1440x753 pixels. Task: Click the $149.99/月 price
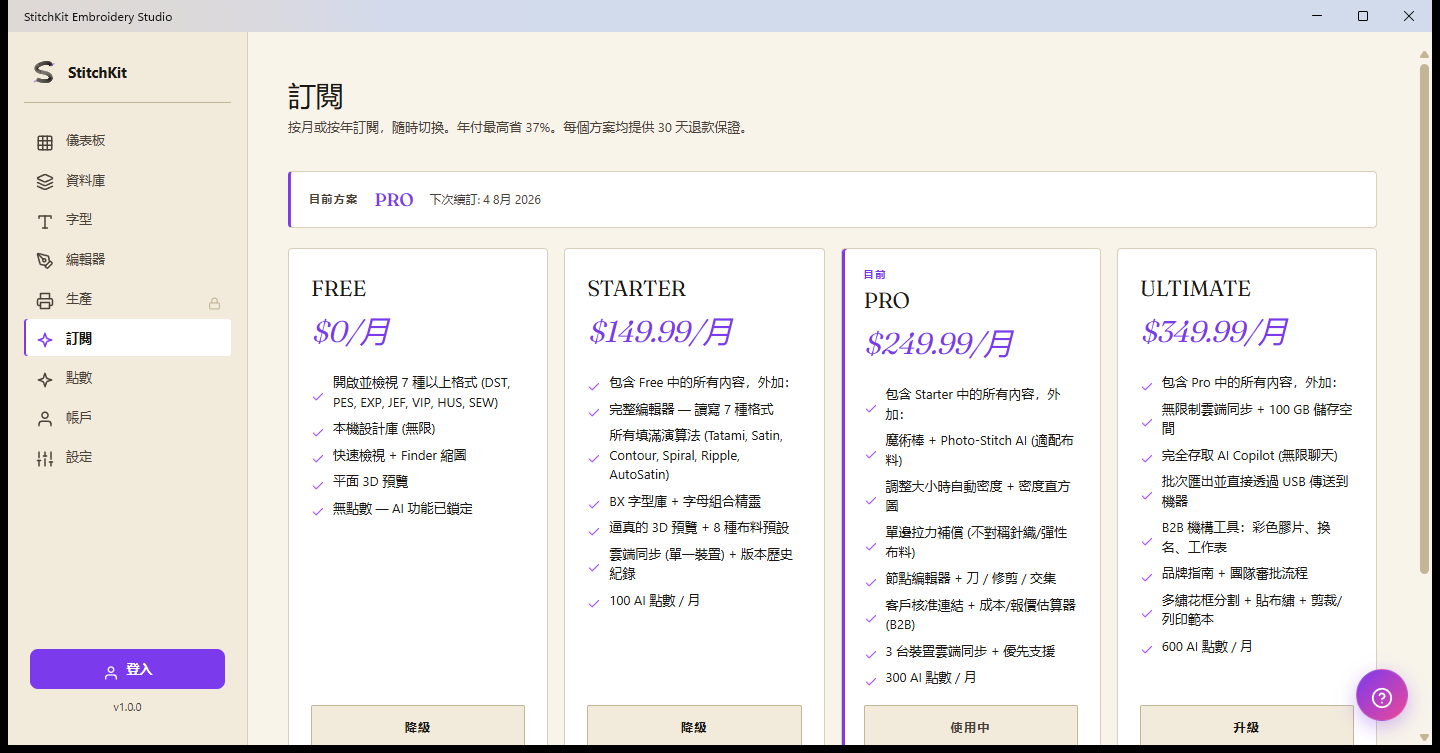[x=661, y=332]
